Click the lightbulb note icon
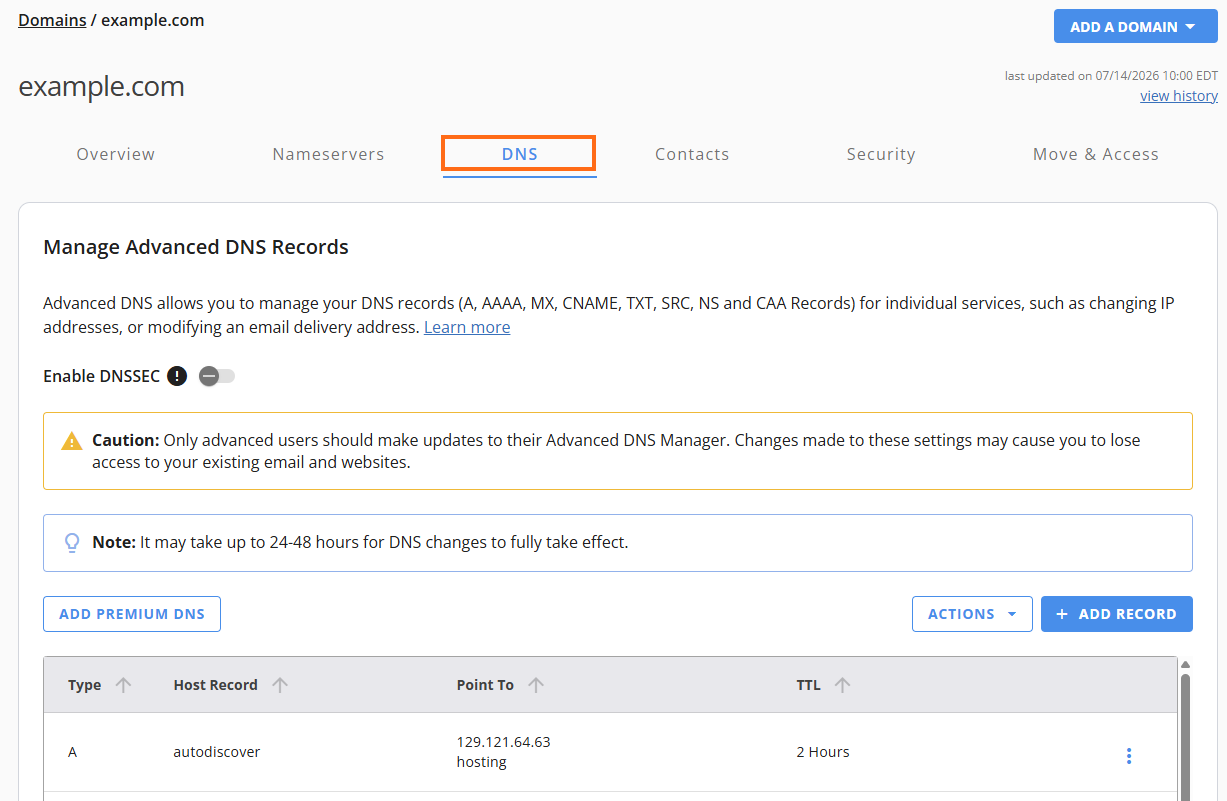The image size is (1227, 801). [72, 542]
